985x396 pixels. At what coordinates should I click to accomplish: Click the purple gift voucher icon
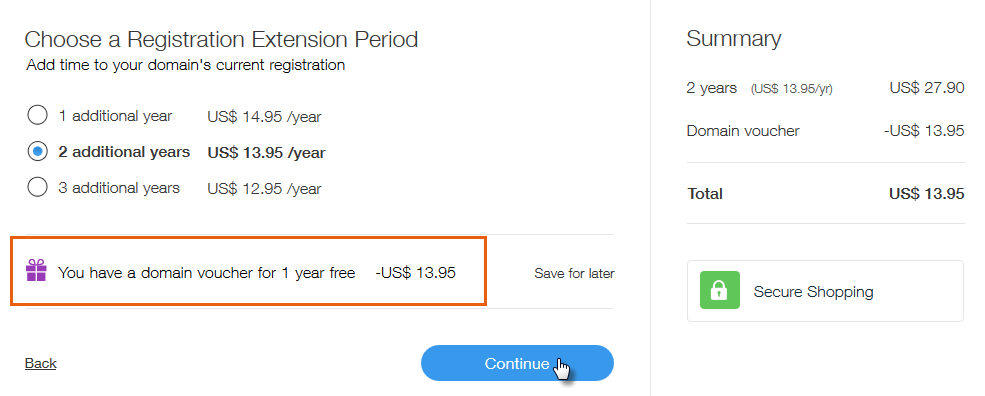tap(36, 271)
